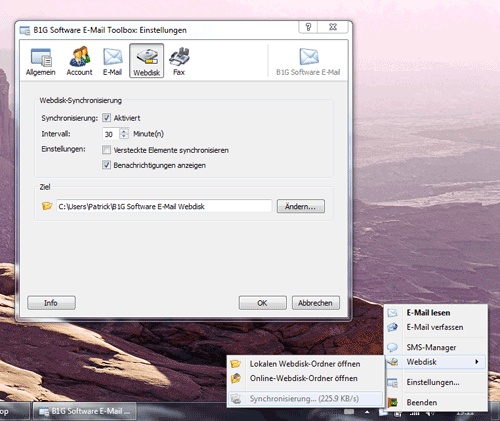Open the Fax settings tab
The height and width of the screenshot is (421, 500).
179,61
